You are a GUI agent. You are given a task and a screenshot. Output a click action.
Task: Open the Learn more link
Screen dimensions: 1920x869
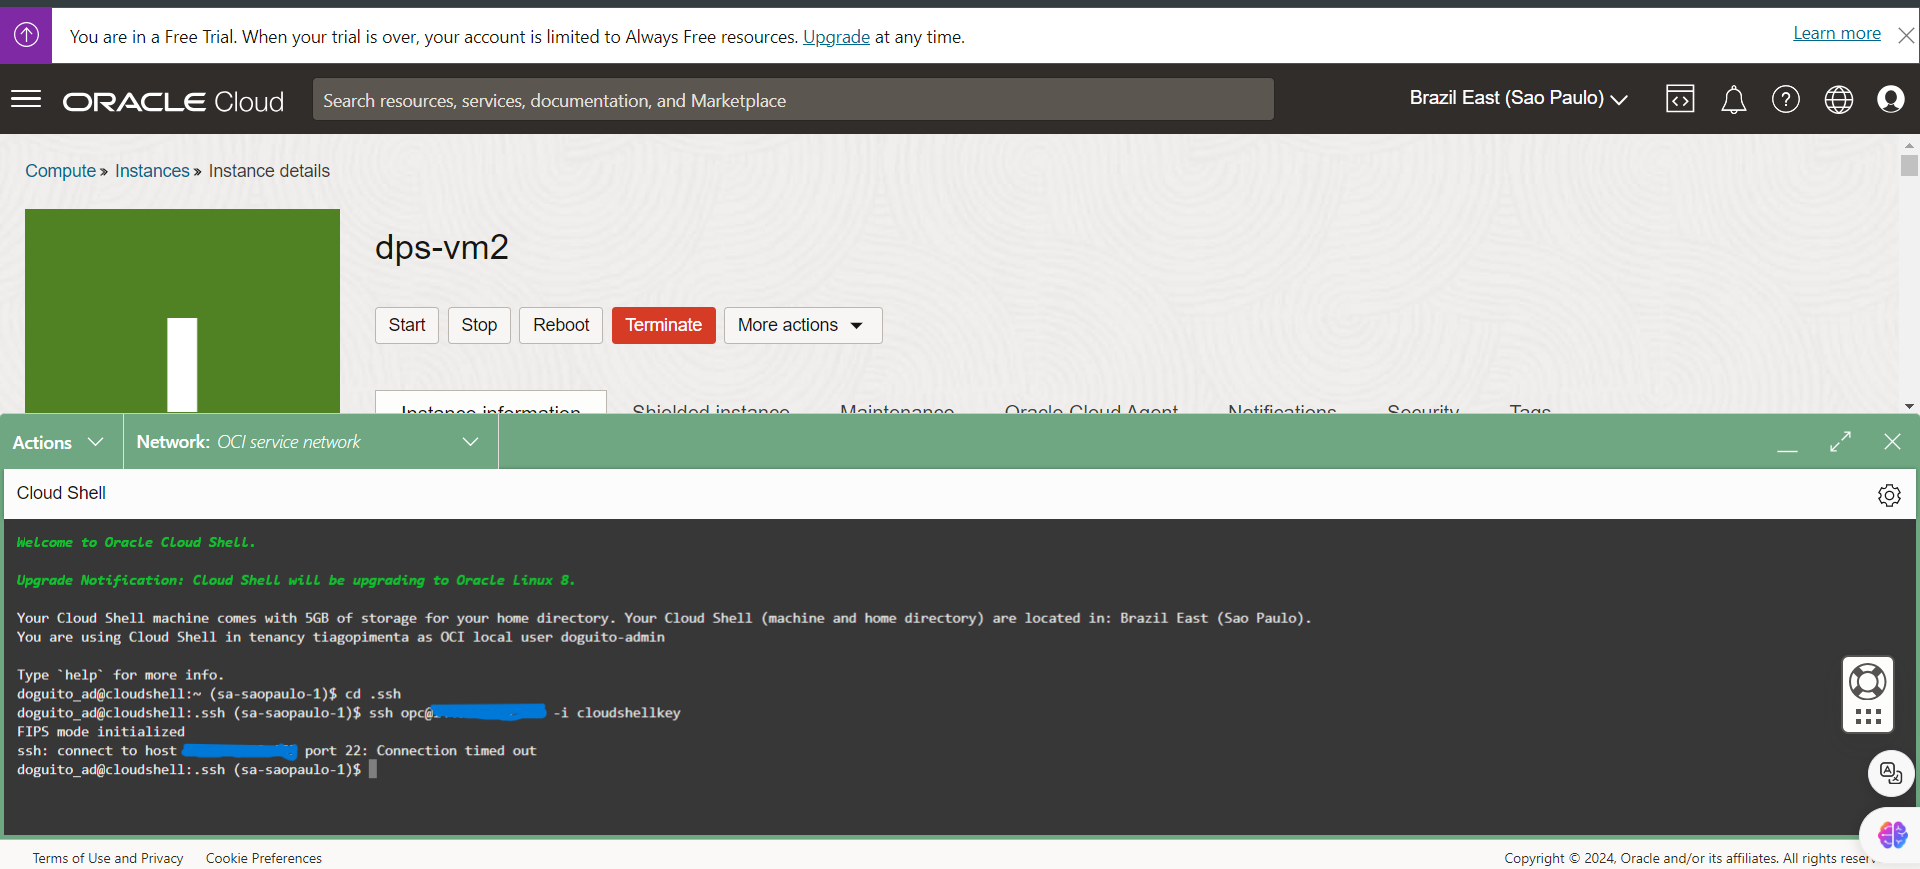tap(1837, 33)
